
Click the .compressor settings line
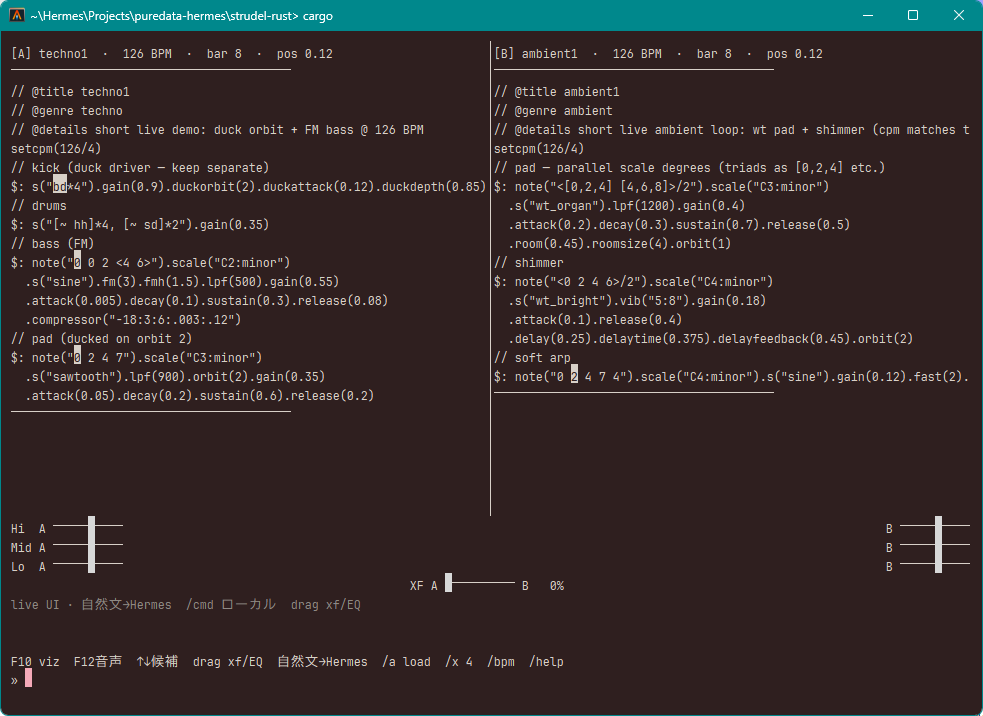[134, 320]
